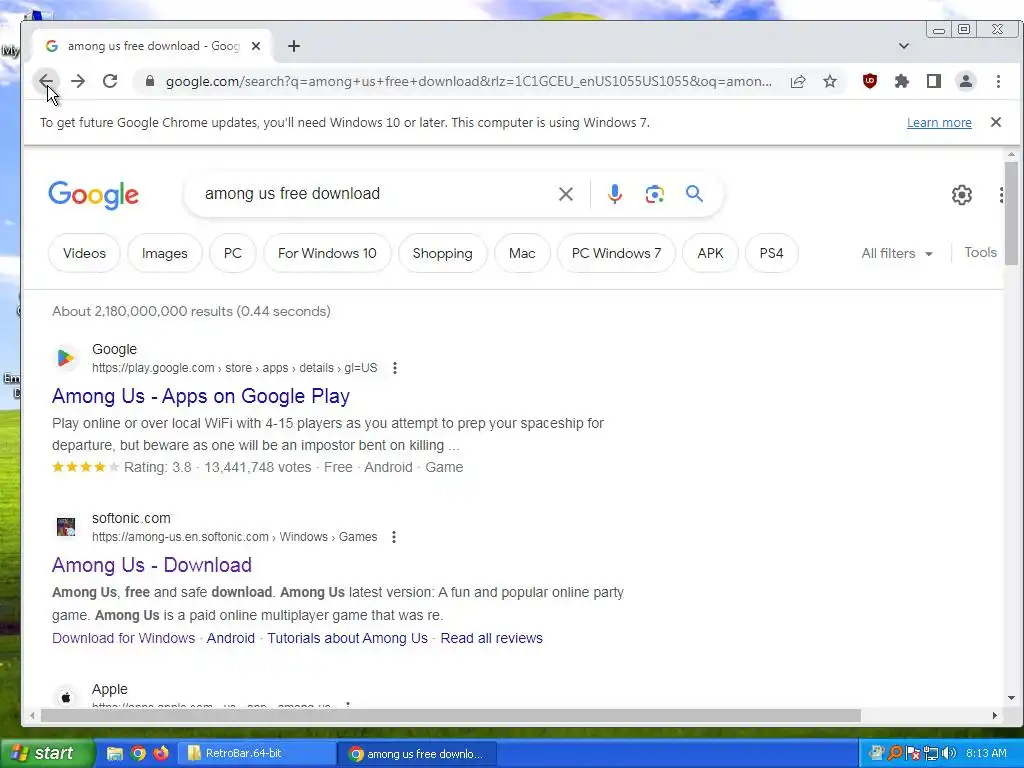Viewport: 1024px width, 768px height.
Task: Bookmark this page with the star icon
Action: point(829,81)
